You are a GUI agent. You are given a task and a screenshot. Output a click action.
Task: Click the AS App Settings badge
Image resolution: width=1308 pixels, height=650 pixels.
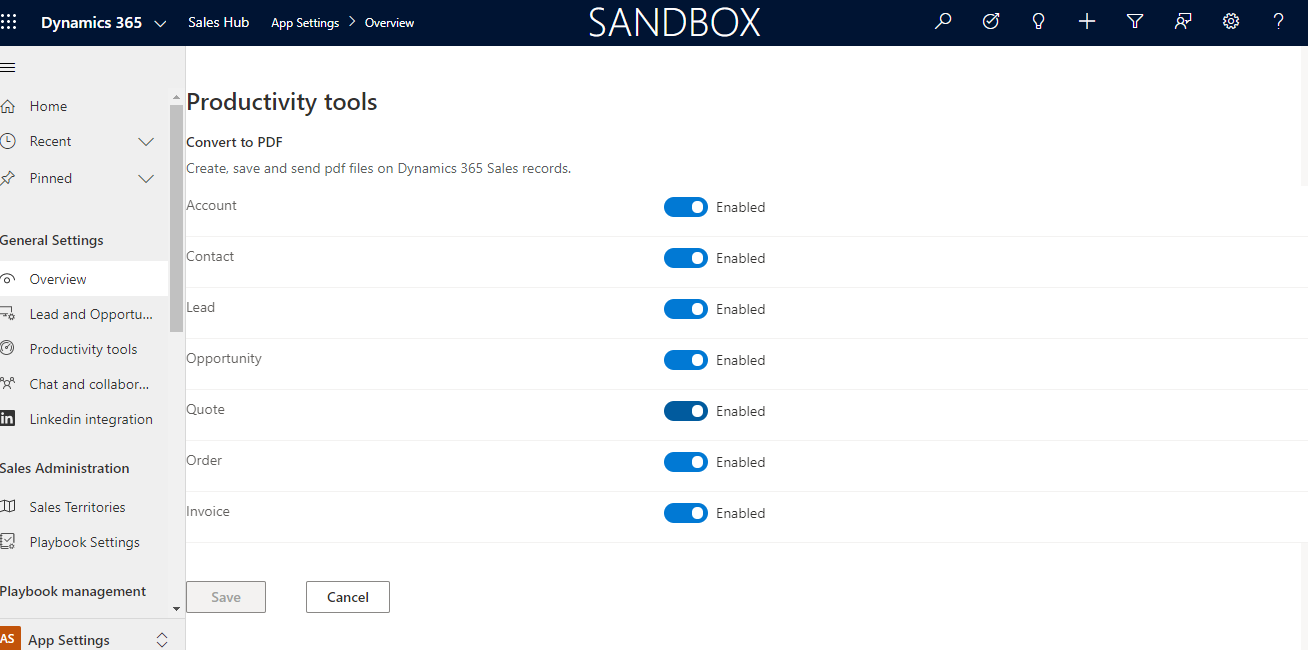(9, 639)
